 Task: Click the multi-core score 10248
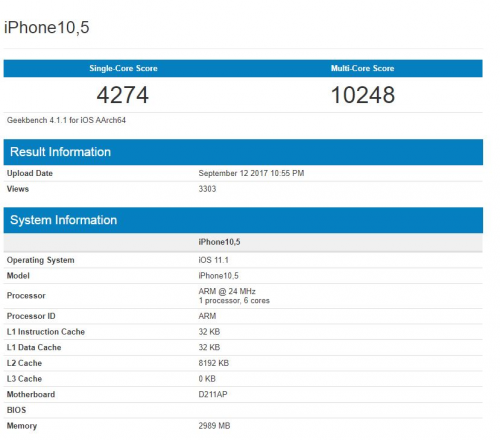tap(363, 95)
